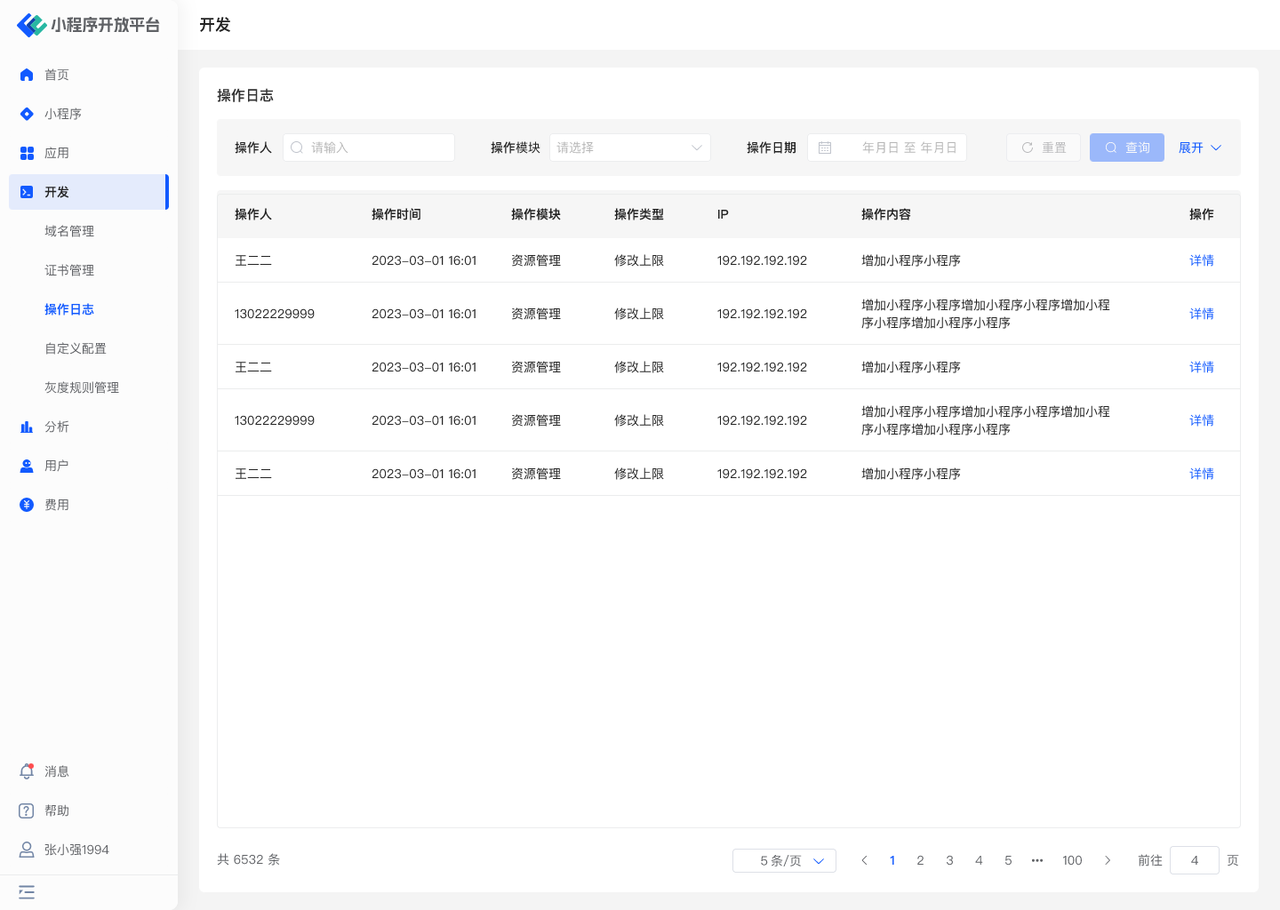Open the 操作模块 dropdown selector
The width and height of the screenshot is (1280, 910).
click(629, 148)
